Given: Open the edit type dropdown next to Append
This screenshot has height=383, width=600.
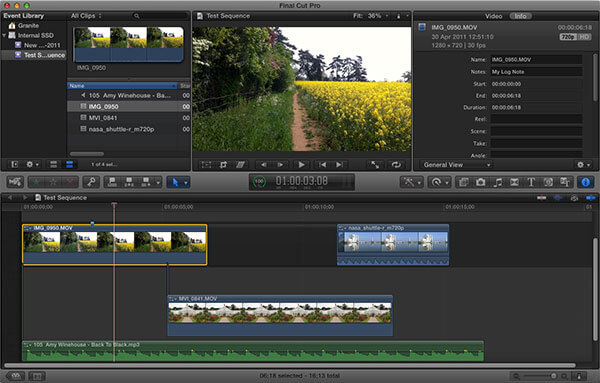Looking at the screenshot, I should pyautogui.click(x=157, y=183).
